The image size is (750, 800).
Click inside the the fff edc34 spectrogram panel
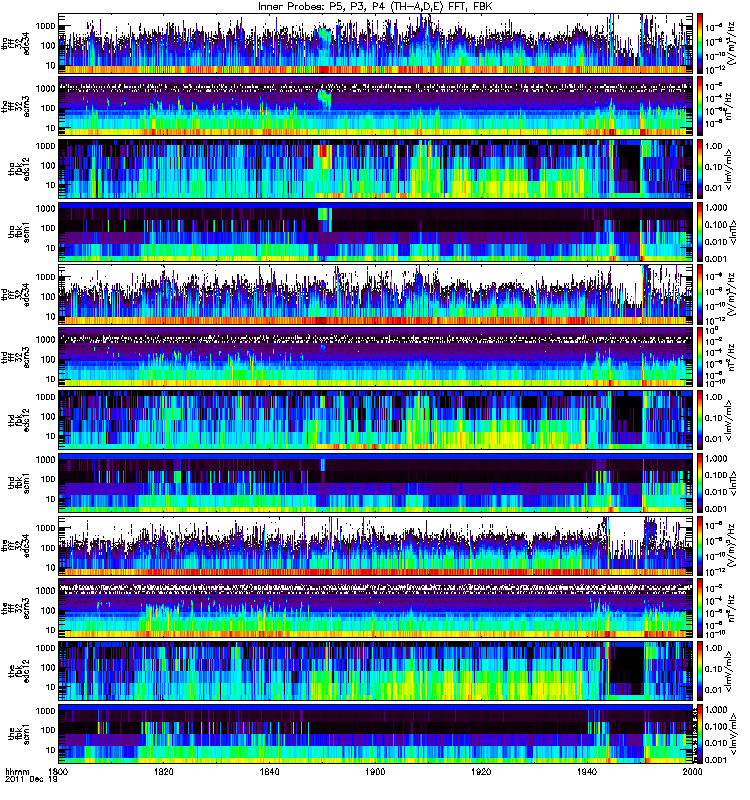(376, 545)
